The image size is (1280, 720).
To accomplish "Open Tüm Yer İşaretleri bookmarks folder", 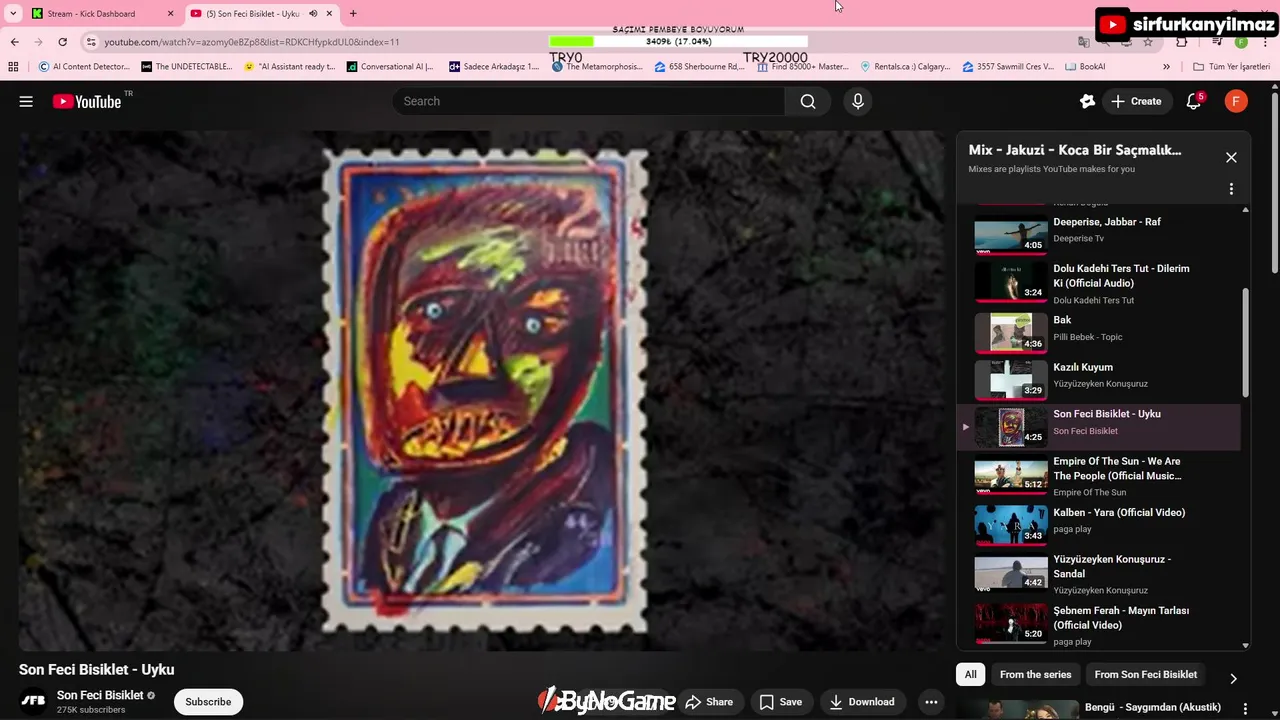I will click(1231, 67).
